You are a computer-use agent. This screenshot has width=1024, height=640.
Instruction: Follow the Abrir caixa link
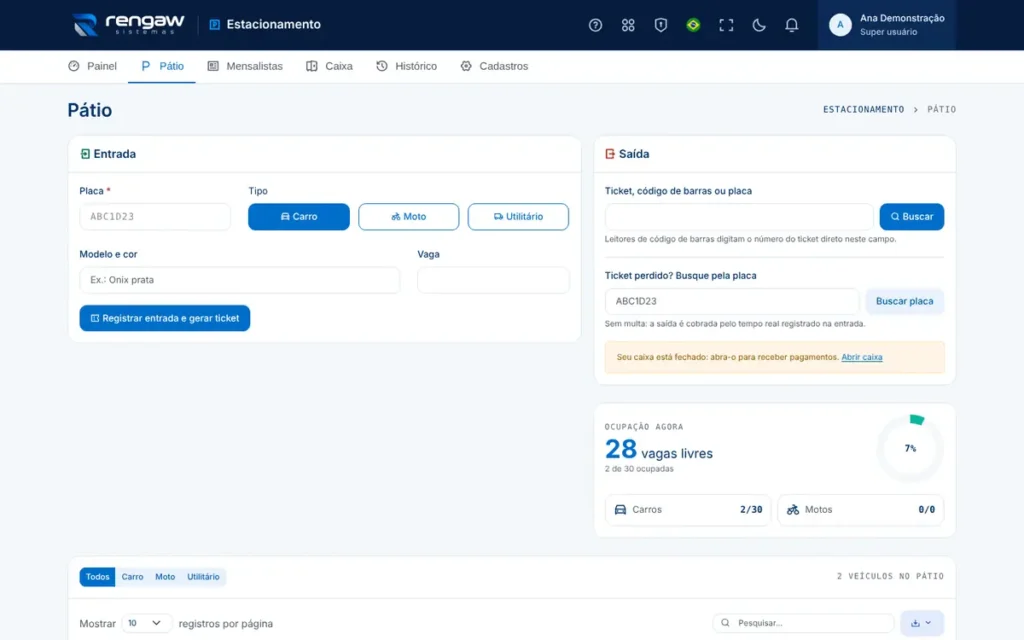[x=861, y=357]
